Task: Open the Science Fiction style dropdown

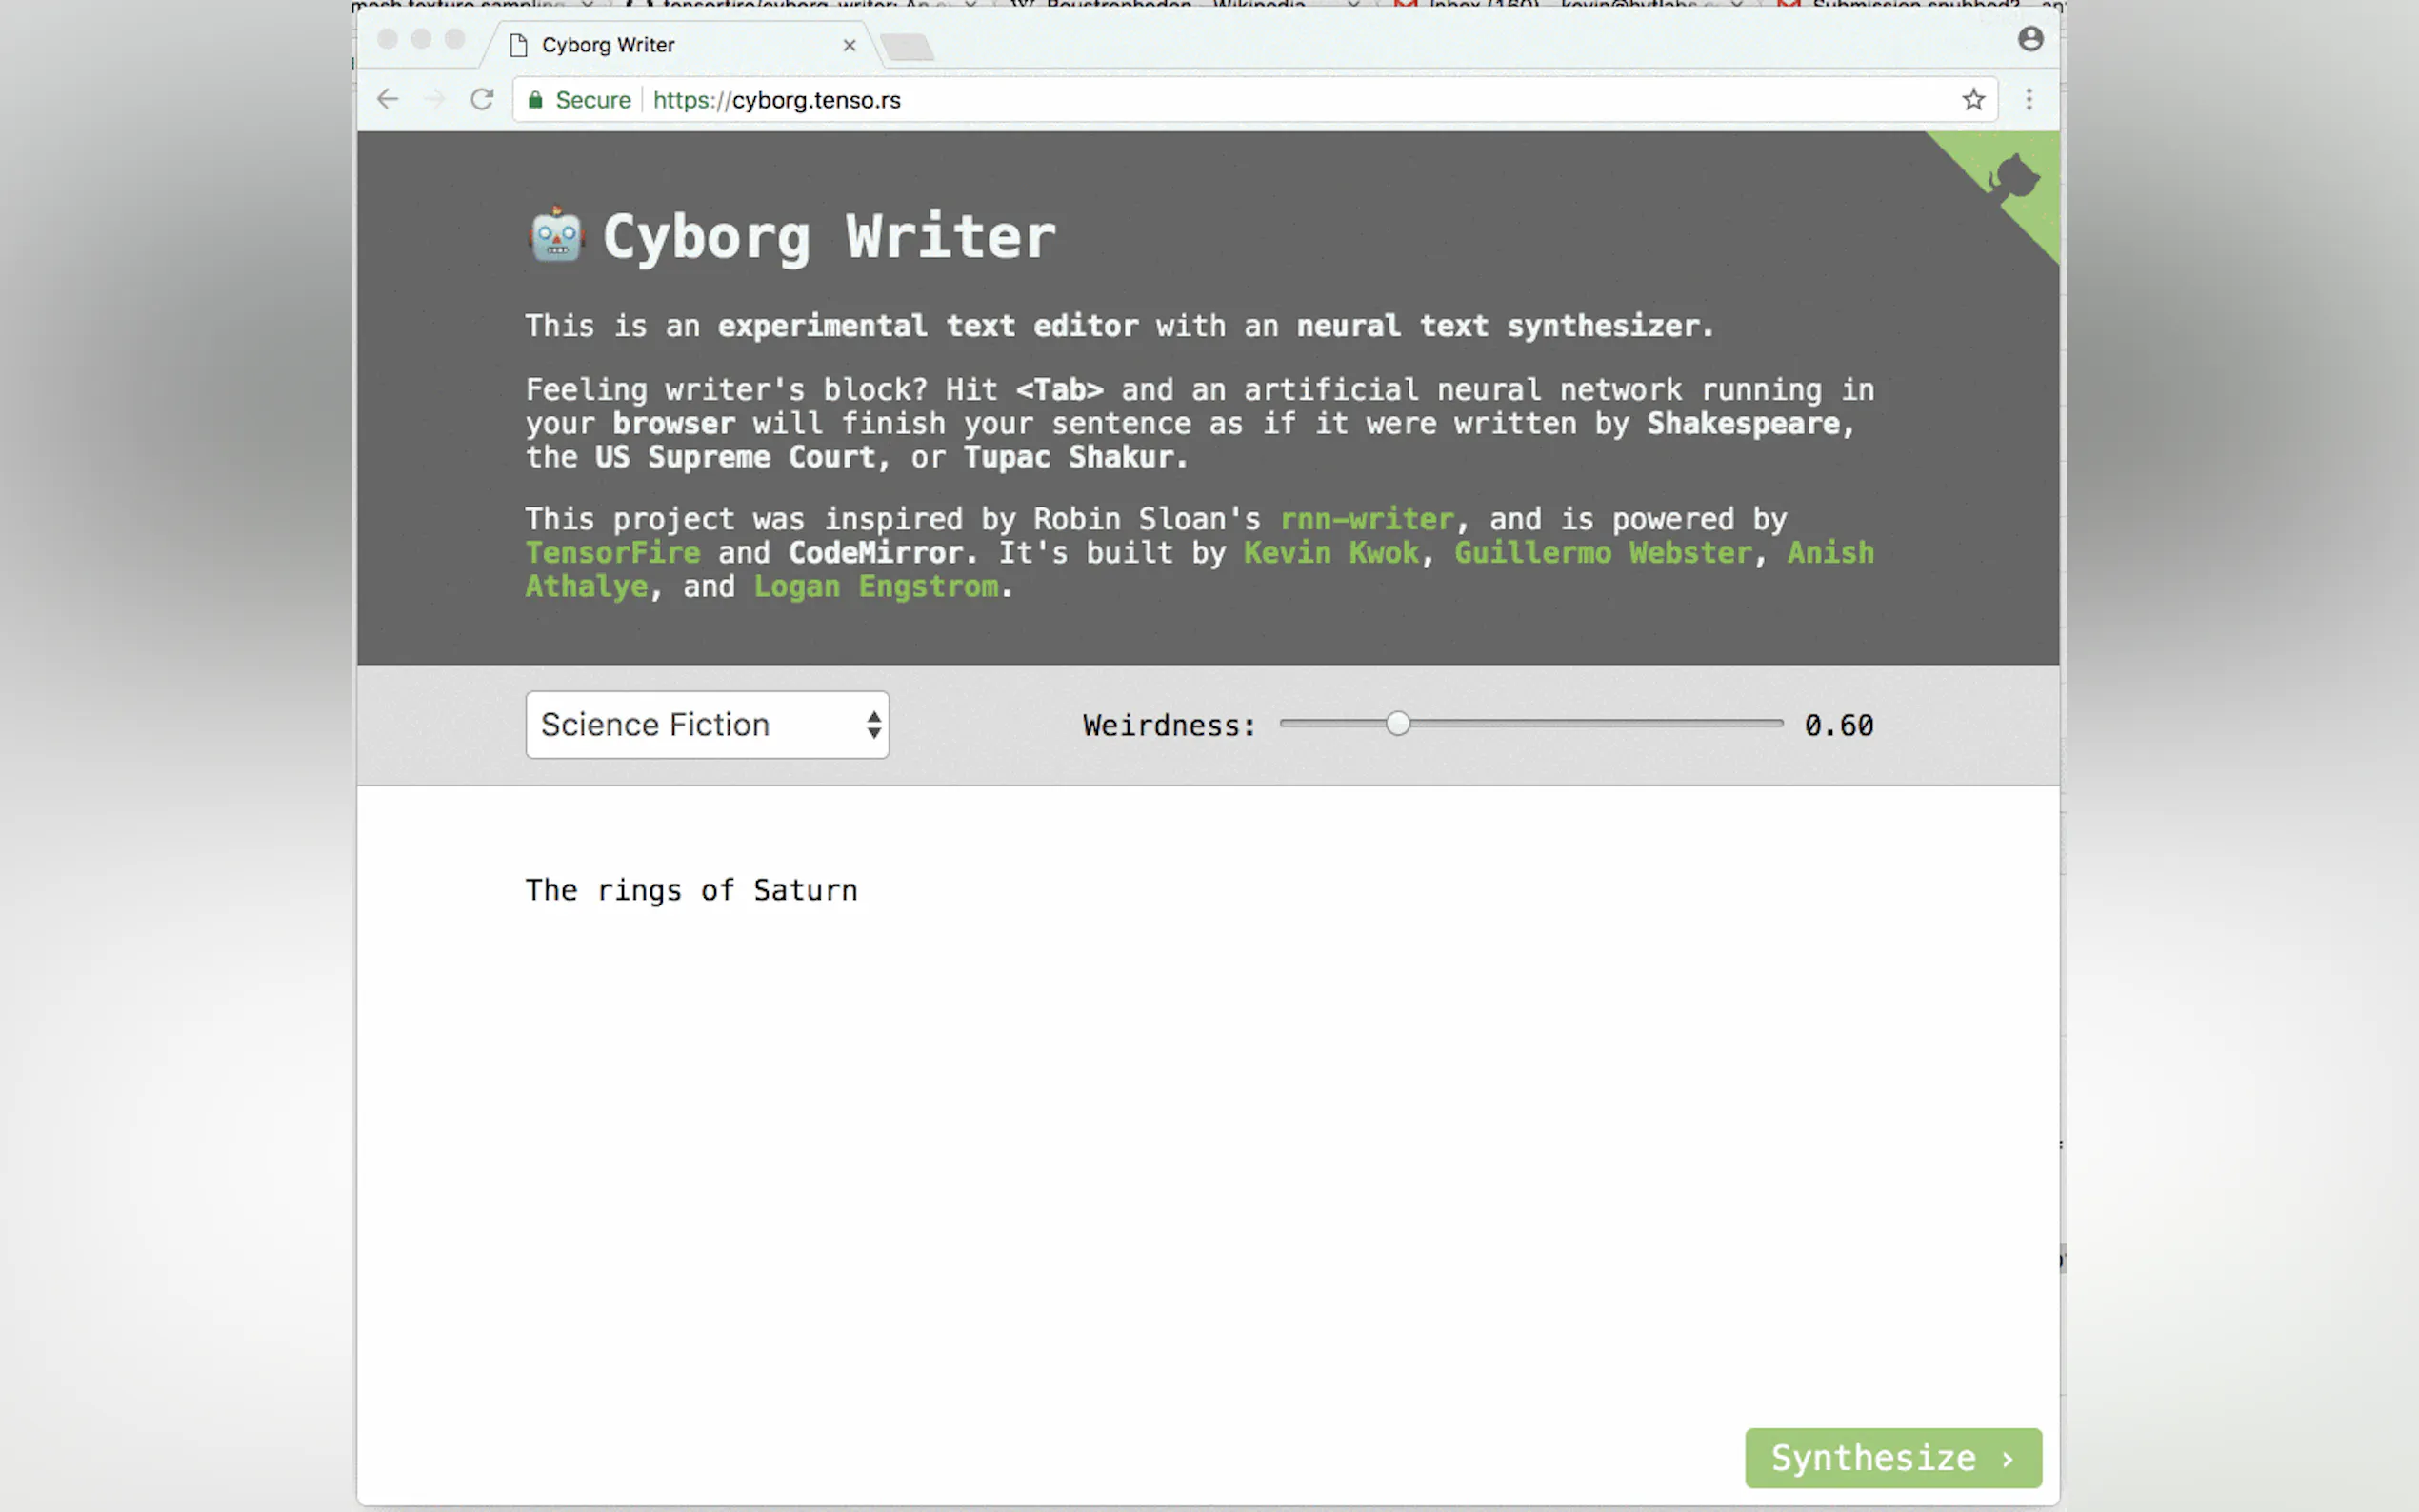Action: (707, 724)
